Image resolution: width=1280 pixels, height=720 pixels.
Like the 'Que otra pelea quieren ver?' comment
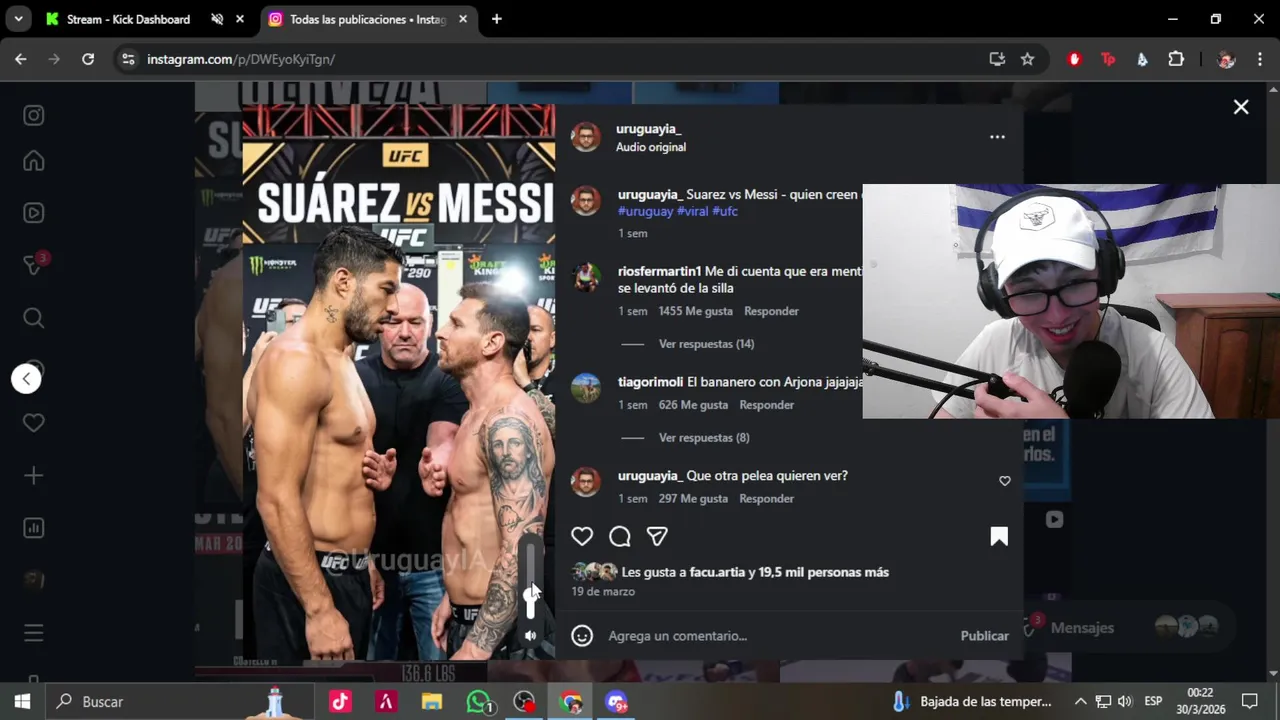coord(1005,481)
